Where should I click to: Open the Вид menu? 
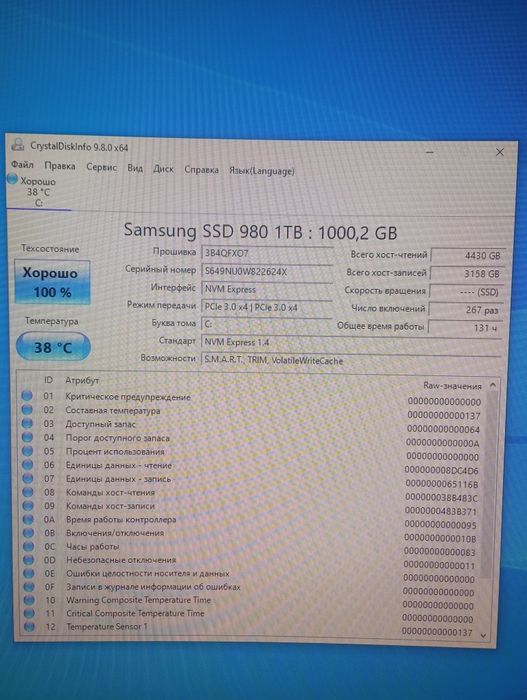point(135,168)
